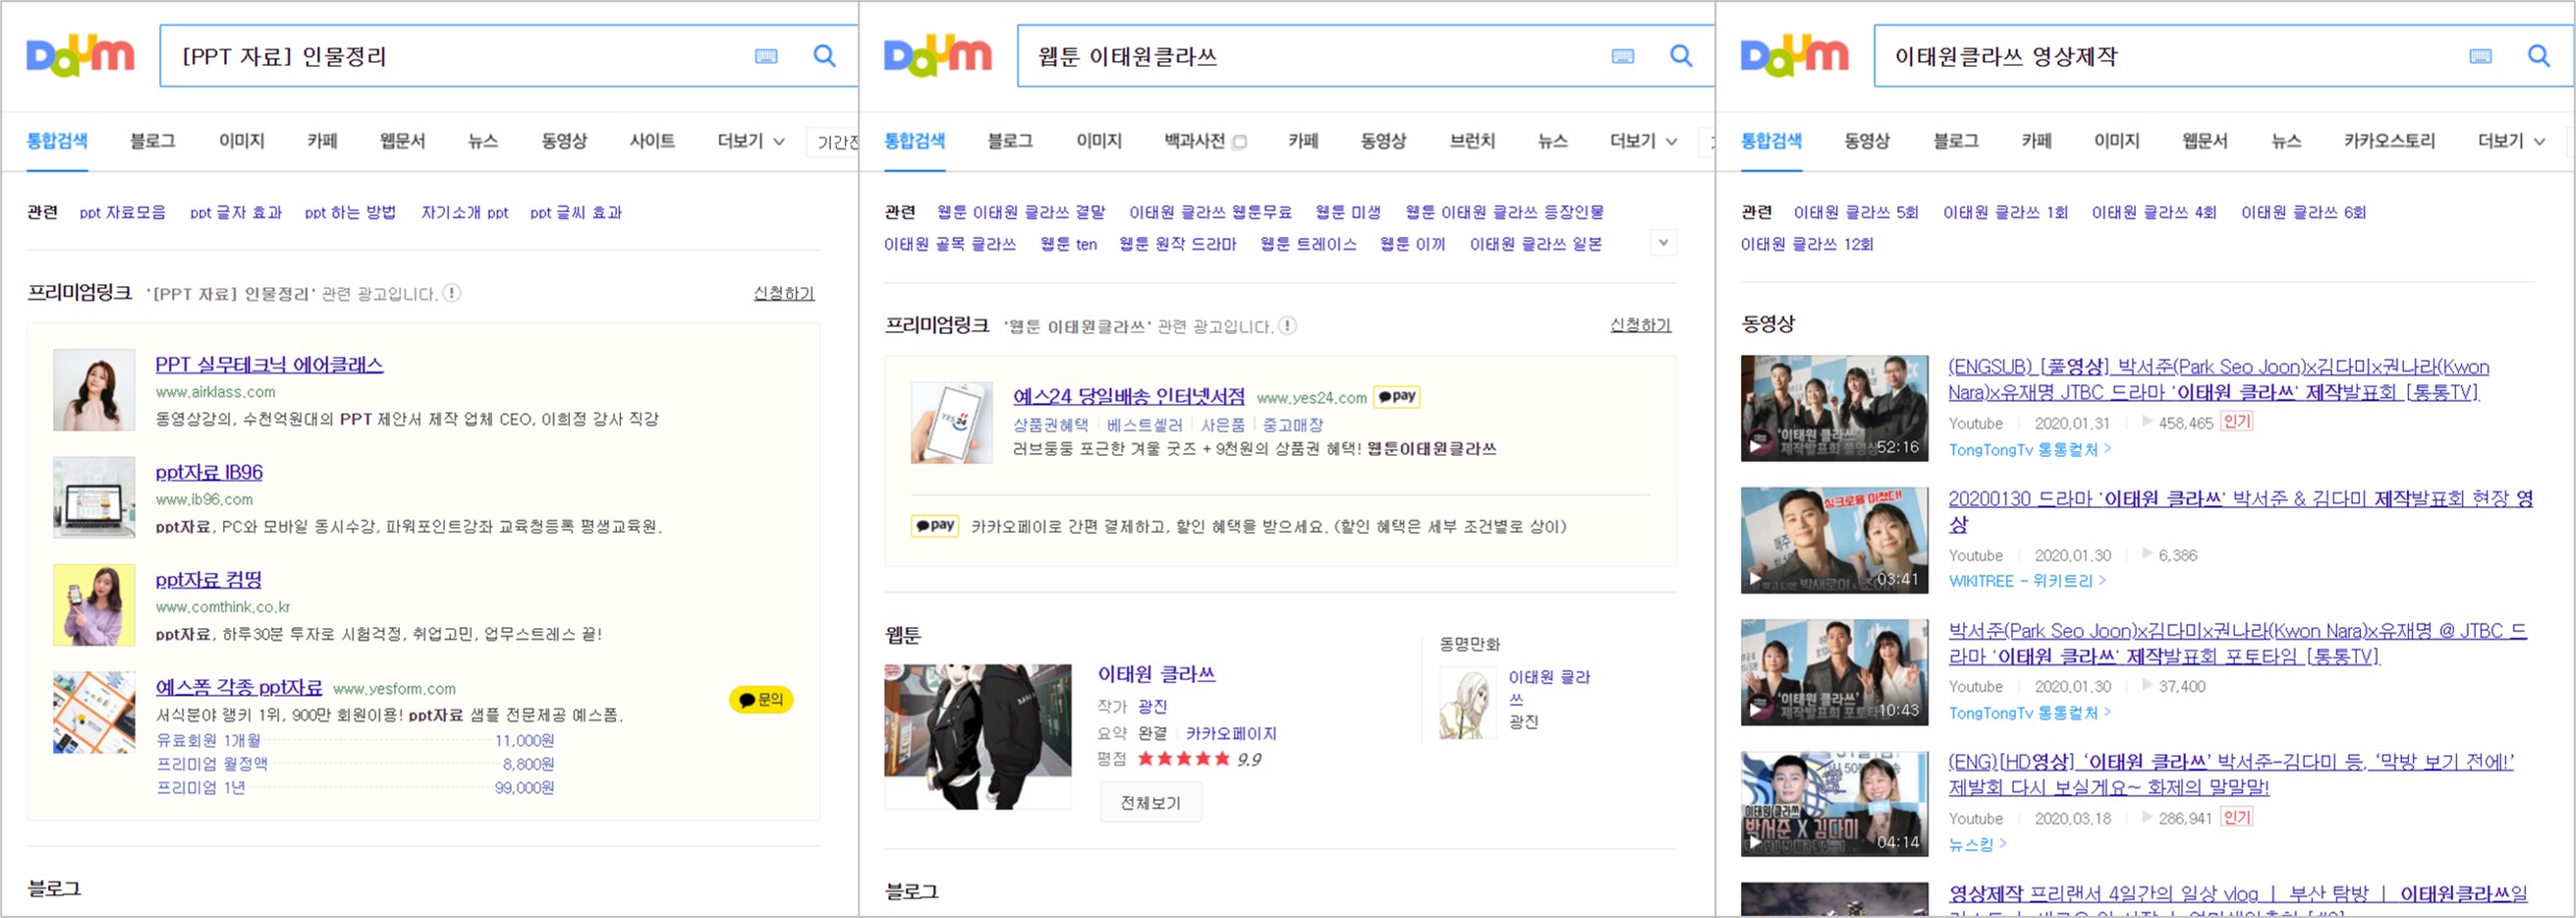Open virtual keyboard in right search box

(2480, 56)
